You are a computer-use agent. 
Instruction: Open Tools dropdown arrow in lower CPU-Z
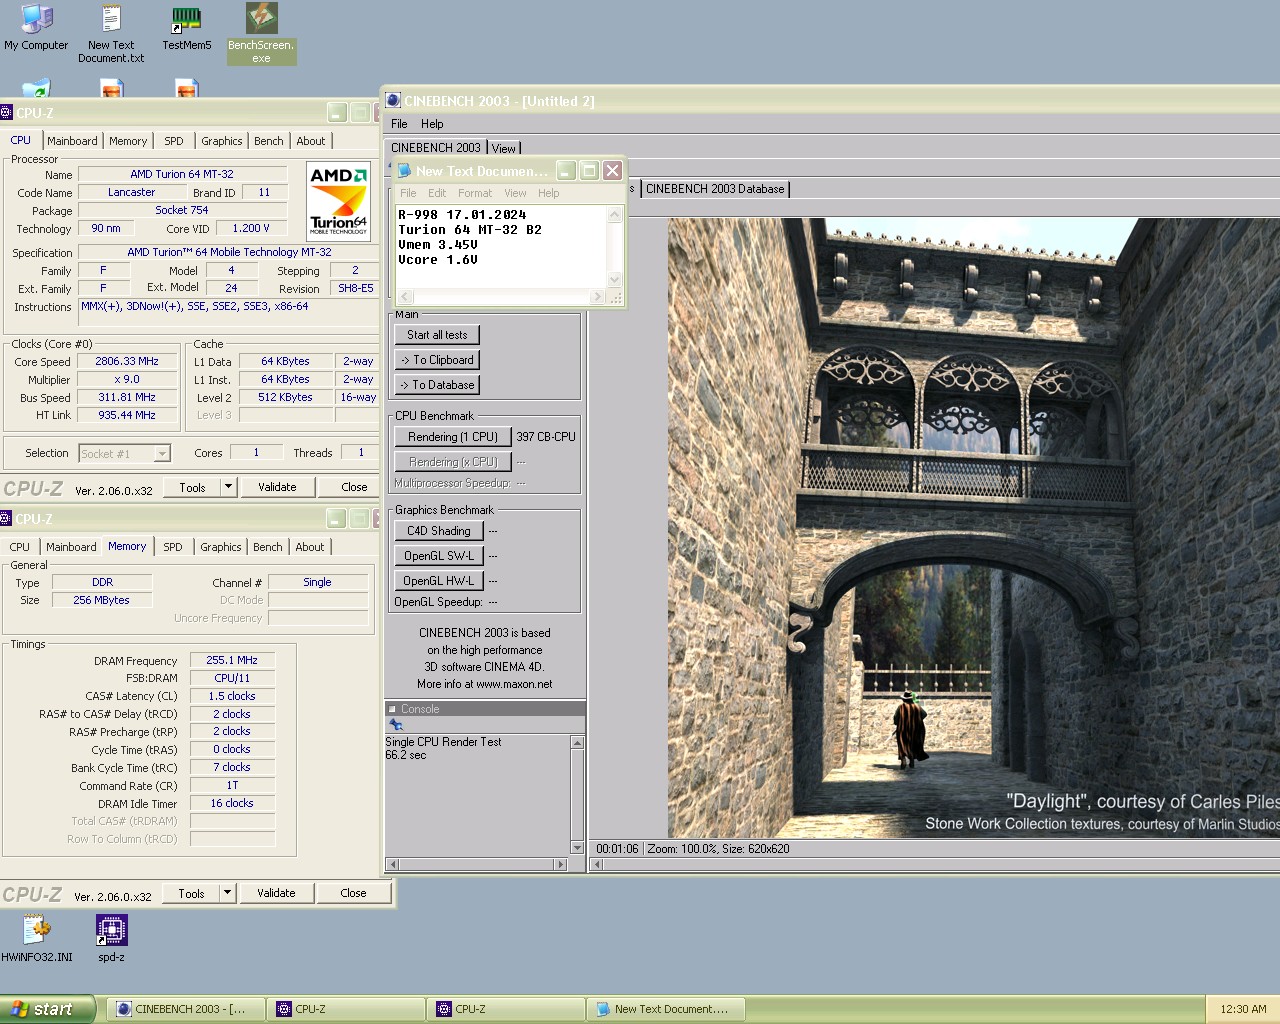coord(227,893)
